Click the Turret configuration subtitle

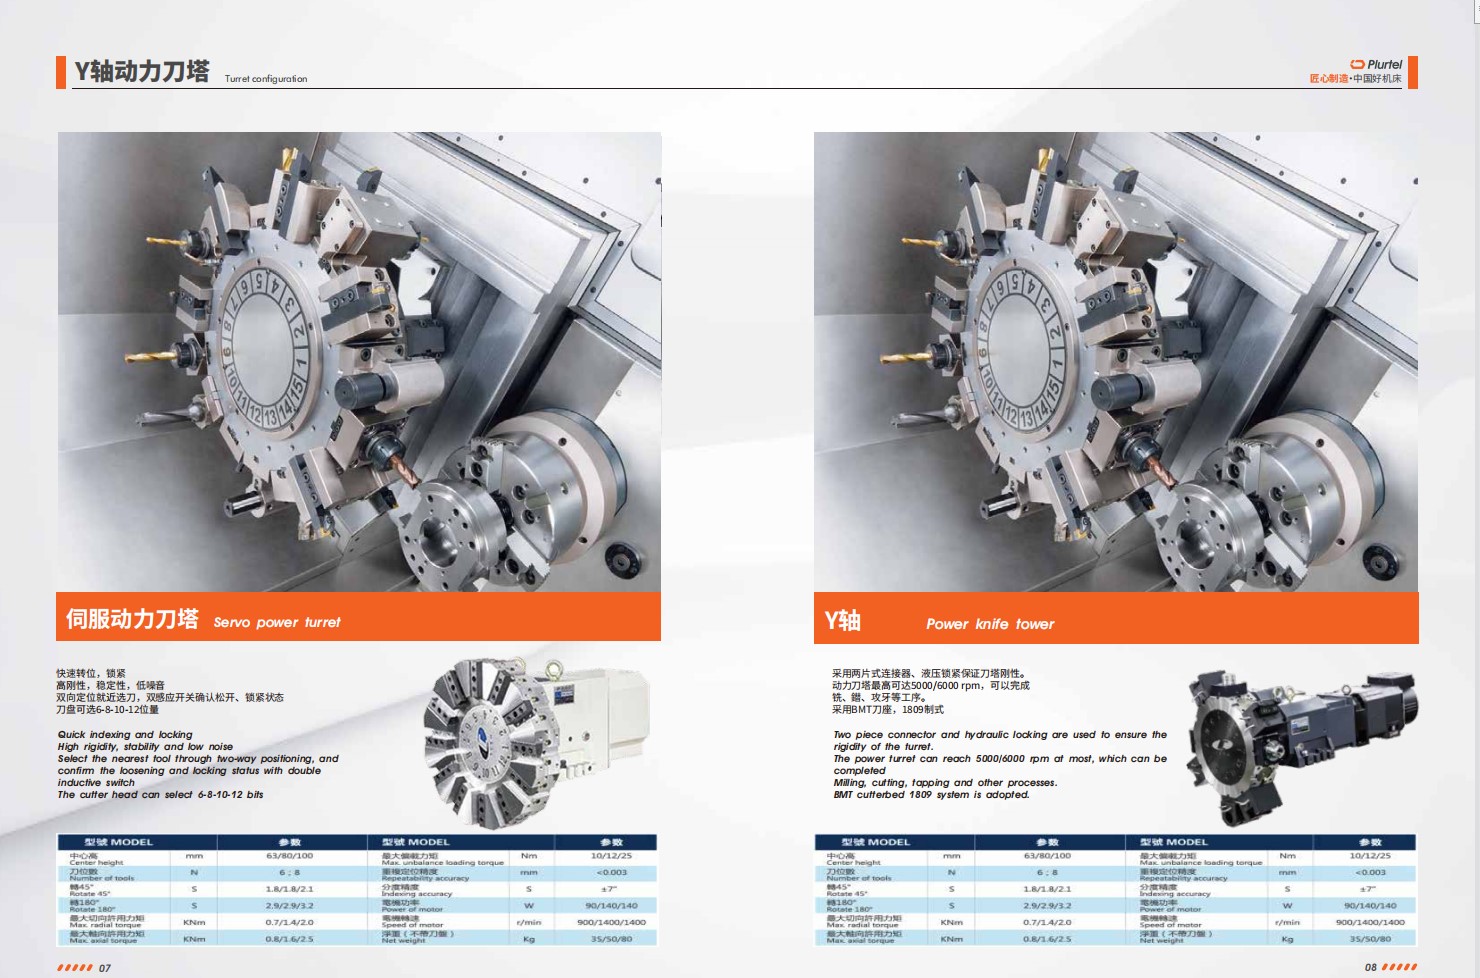point(266,79)
